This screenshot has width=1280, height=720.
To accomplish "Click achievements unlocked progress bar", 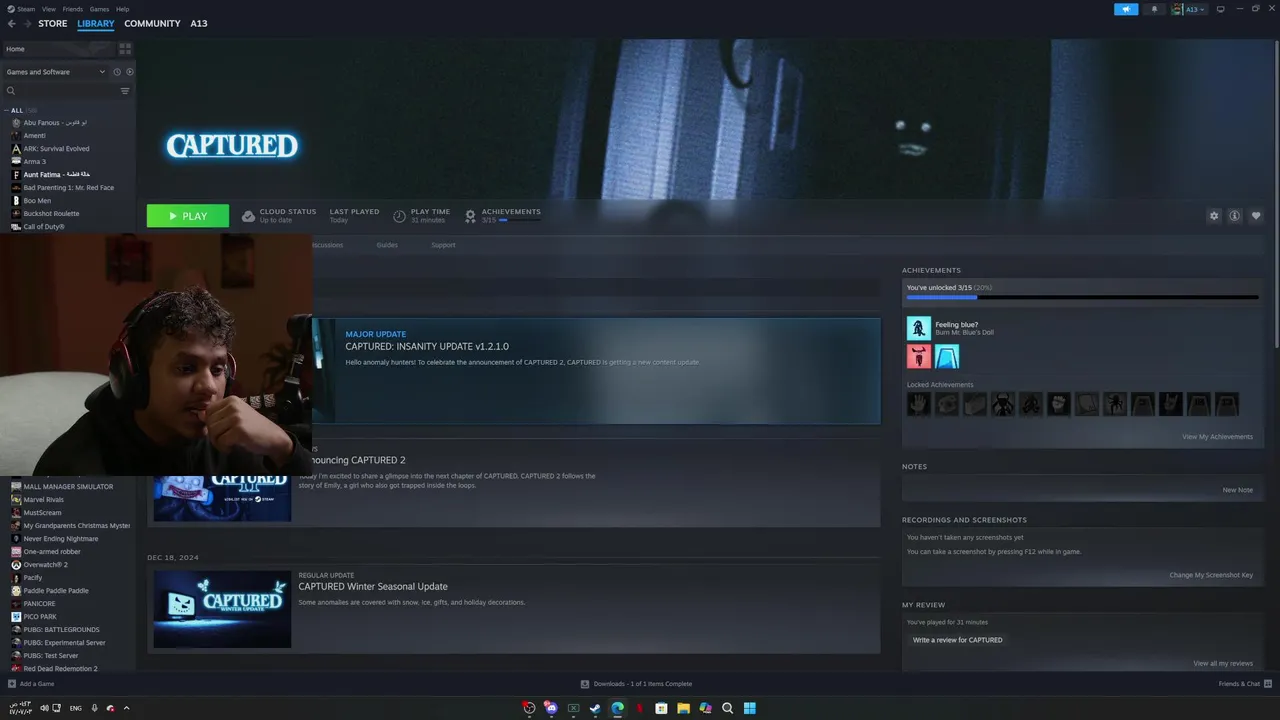I will (1082, 297).
